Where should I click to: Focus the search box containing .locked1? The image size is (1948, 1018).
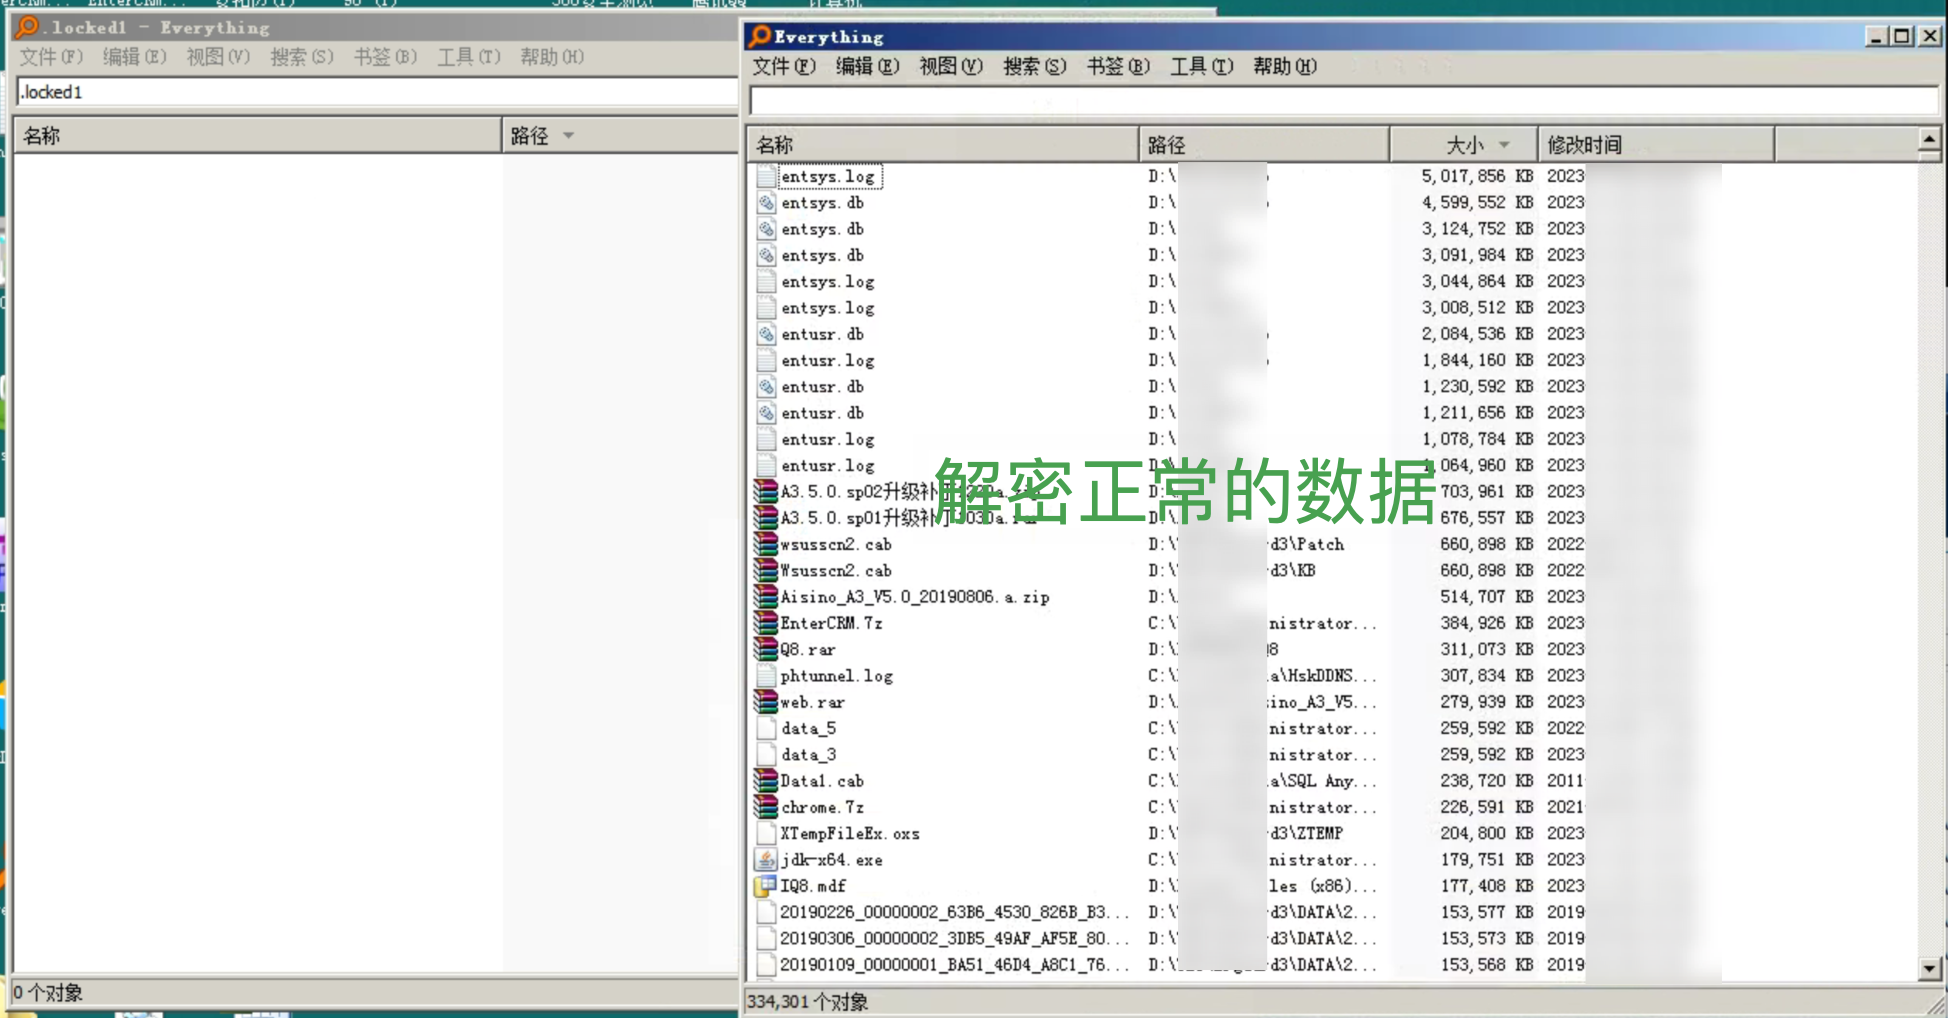377,92
